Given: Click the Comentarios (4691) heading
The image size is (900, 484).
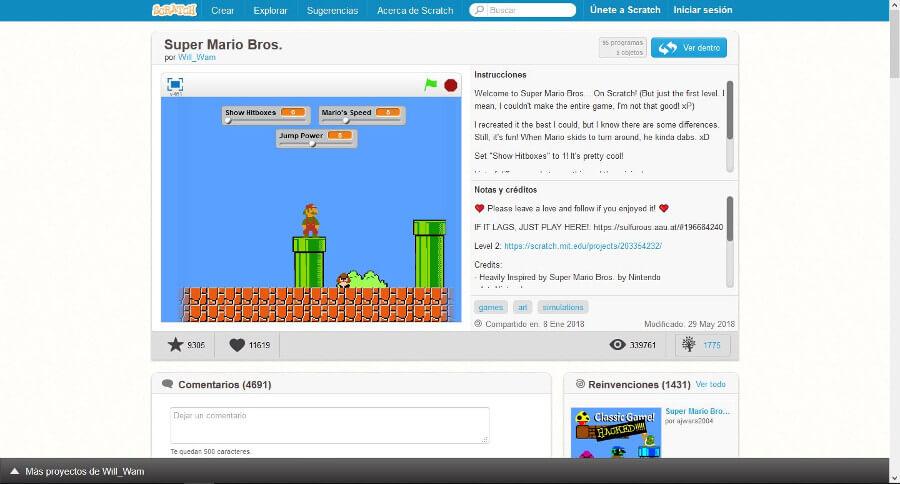Looking at the screenshot, I should point(224,385).
